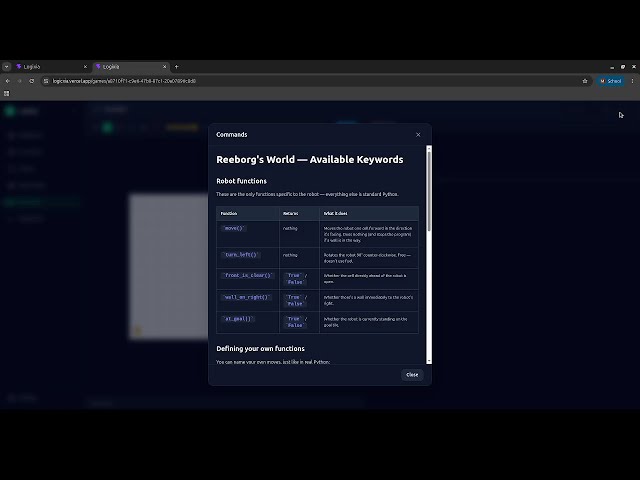Open the School profile button
640x480 pixels.
pyautogui.click(x=611, y=81)
